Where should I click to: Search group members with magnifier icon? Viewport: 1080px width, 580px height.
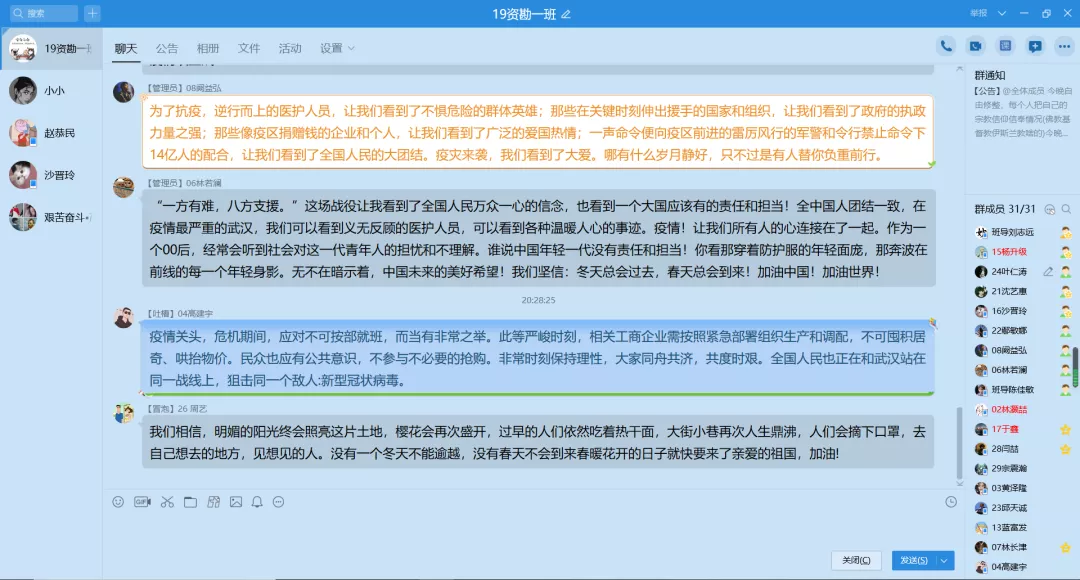(x=1049, y=209)
